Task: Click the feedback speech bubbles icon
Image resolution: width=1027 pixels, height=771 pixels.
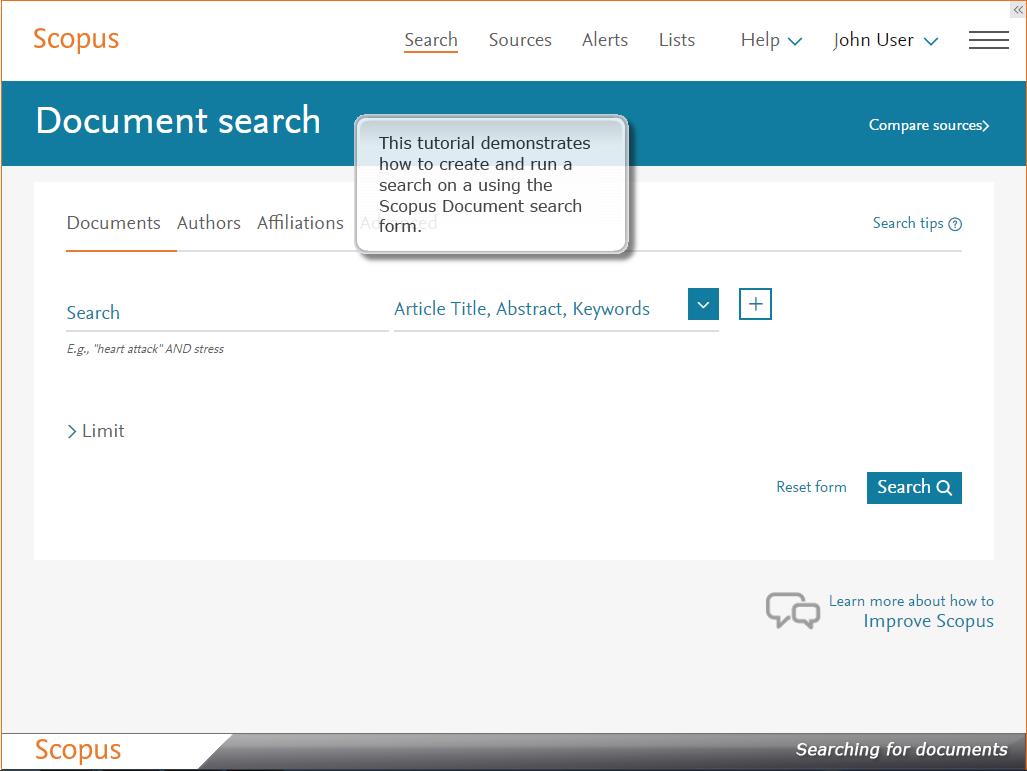Action: tap(793, 610)
